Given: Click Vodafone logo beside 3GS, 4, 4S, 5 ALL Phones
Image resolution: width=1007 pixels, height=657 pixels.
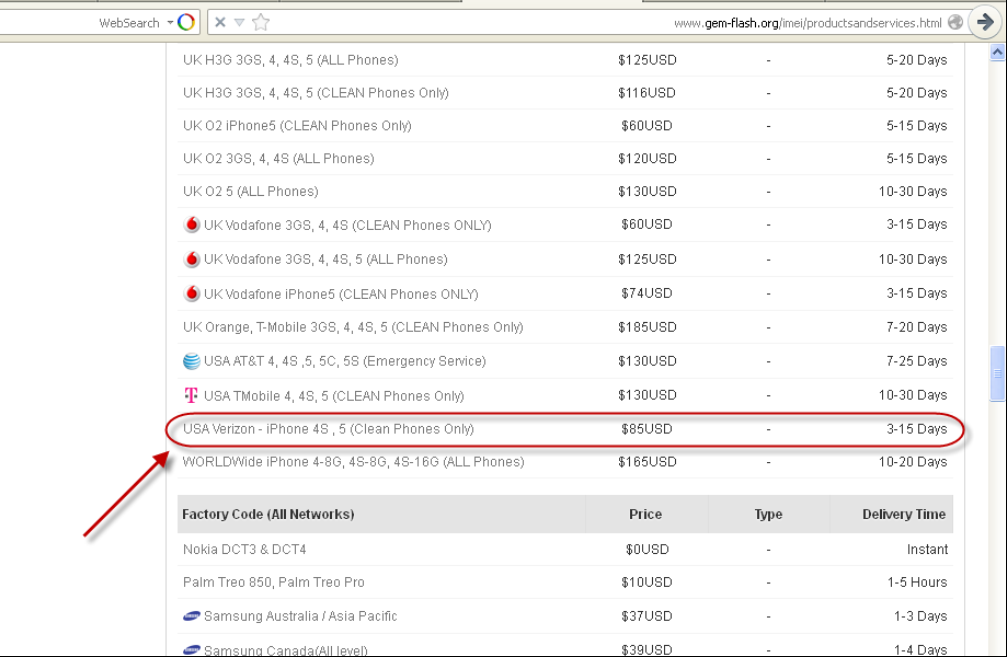Looking at the screenshot, I should [191, 259].
